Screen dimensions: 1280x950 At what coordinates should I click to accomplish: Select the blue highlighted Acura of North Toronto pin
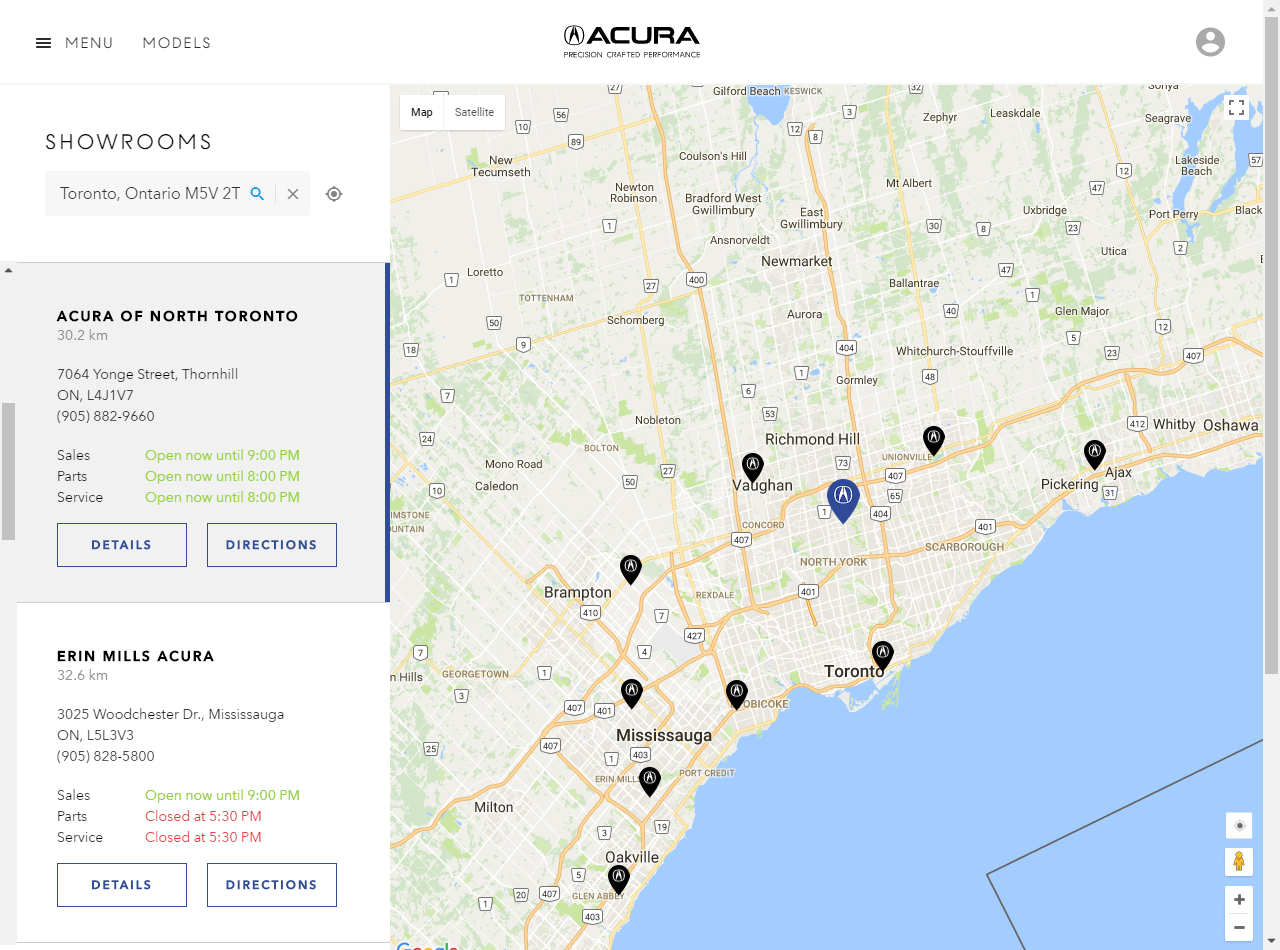(x=843, y=500)
